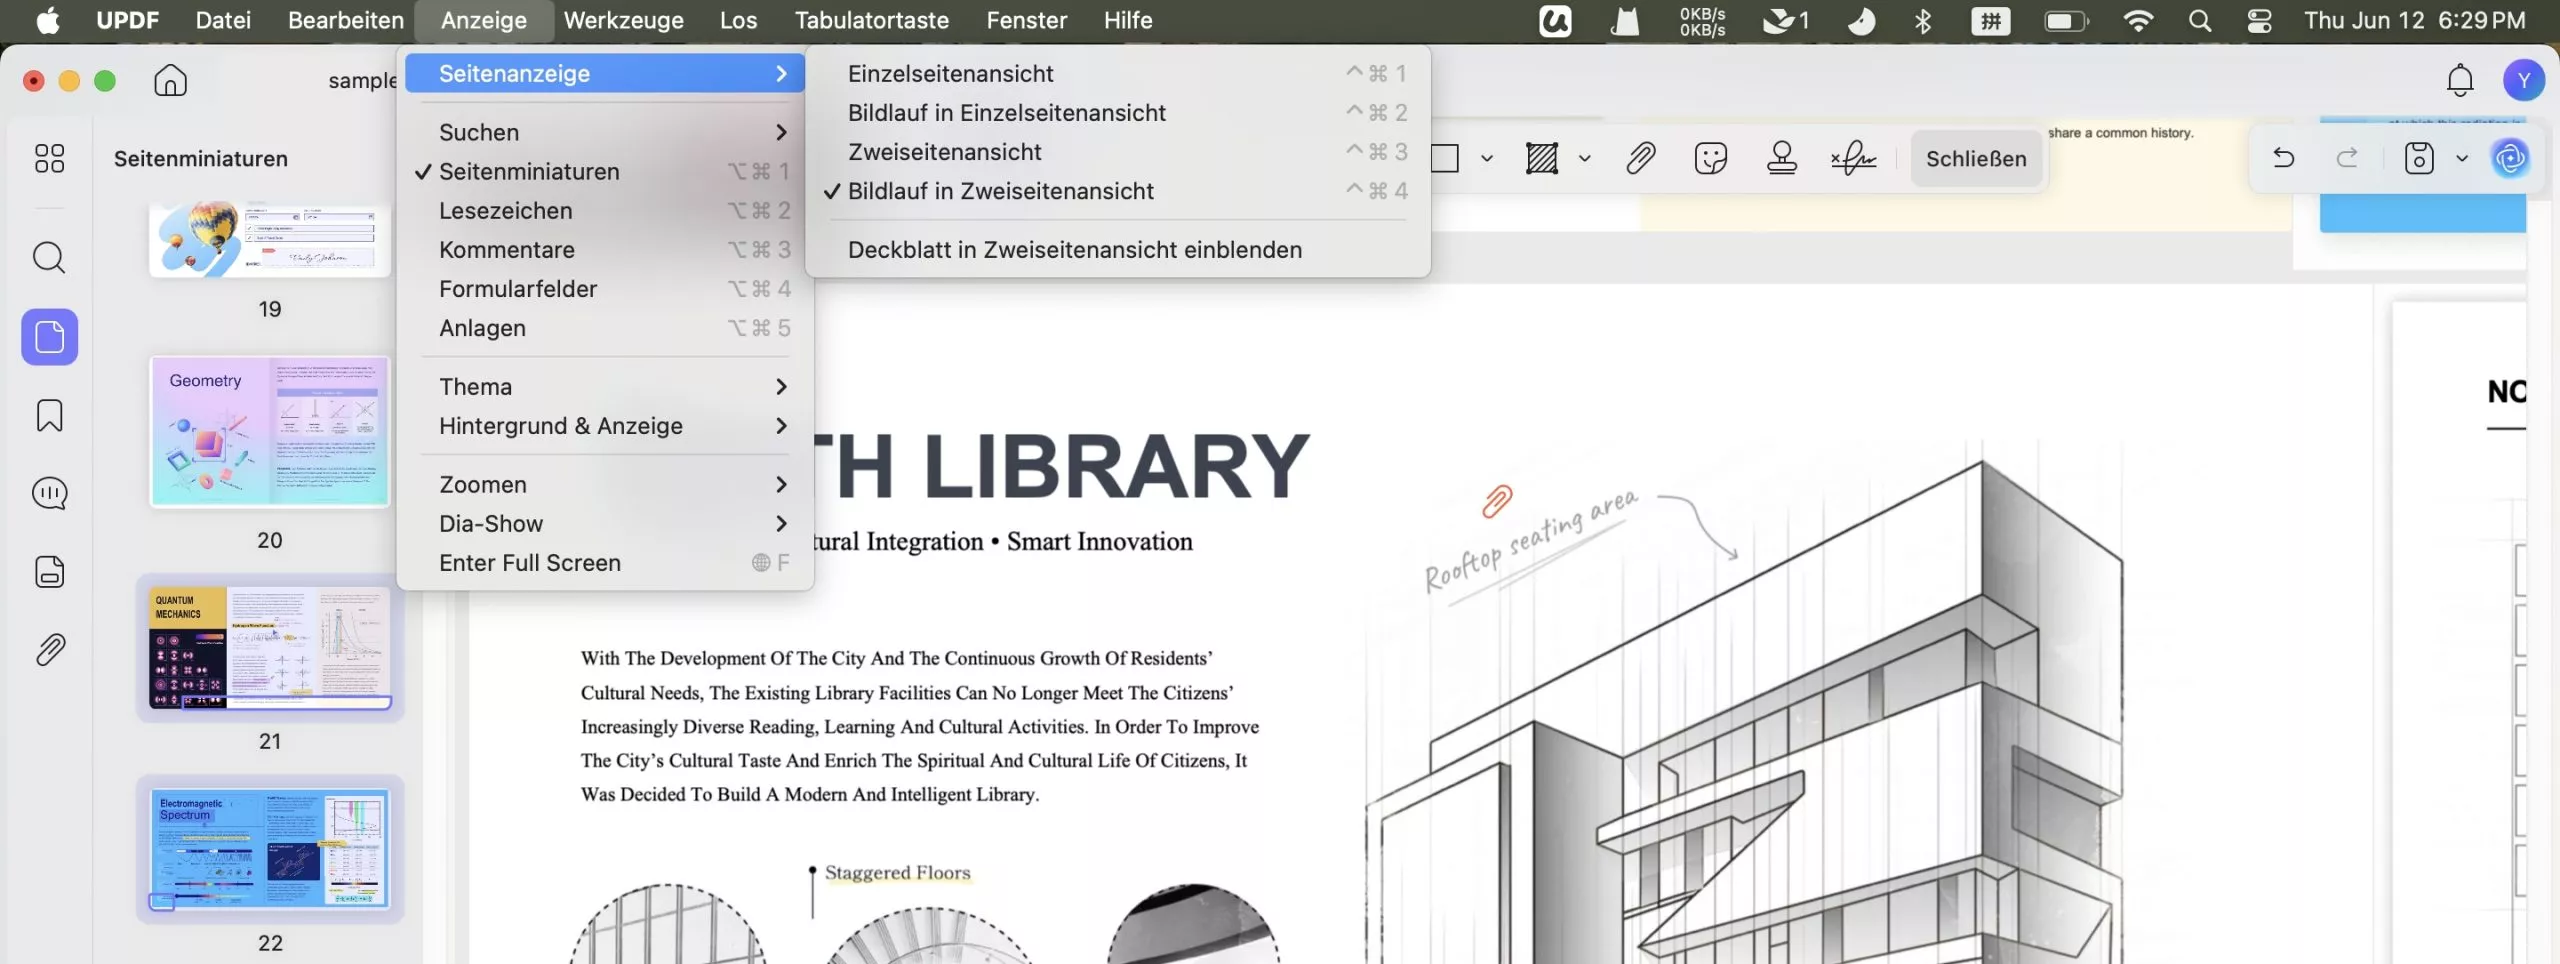The height and width of the screenshot is (964, 2560).
Task: Click the paperclip annotation on the document
Action: (x=1497, y=500)
